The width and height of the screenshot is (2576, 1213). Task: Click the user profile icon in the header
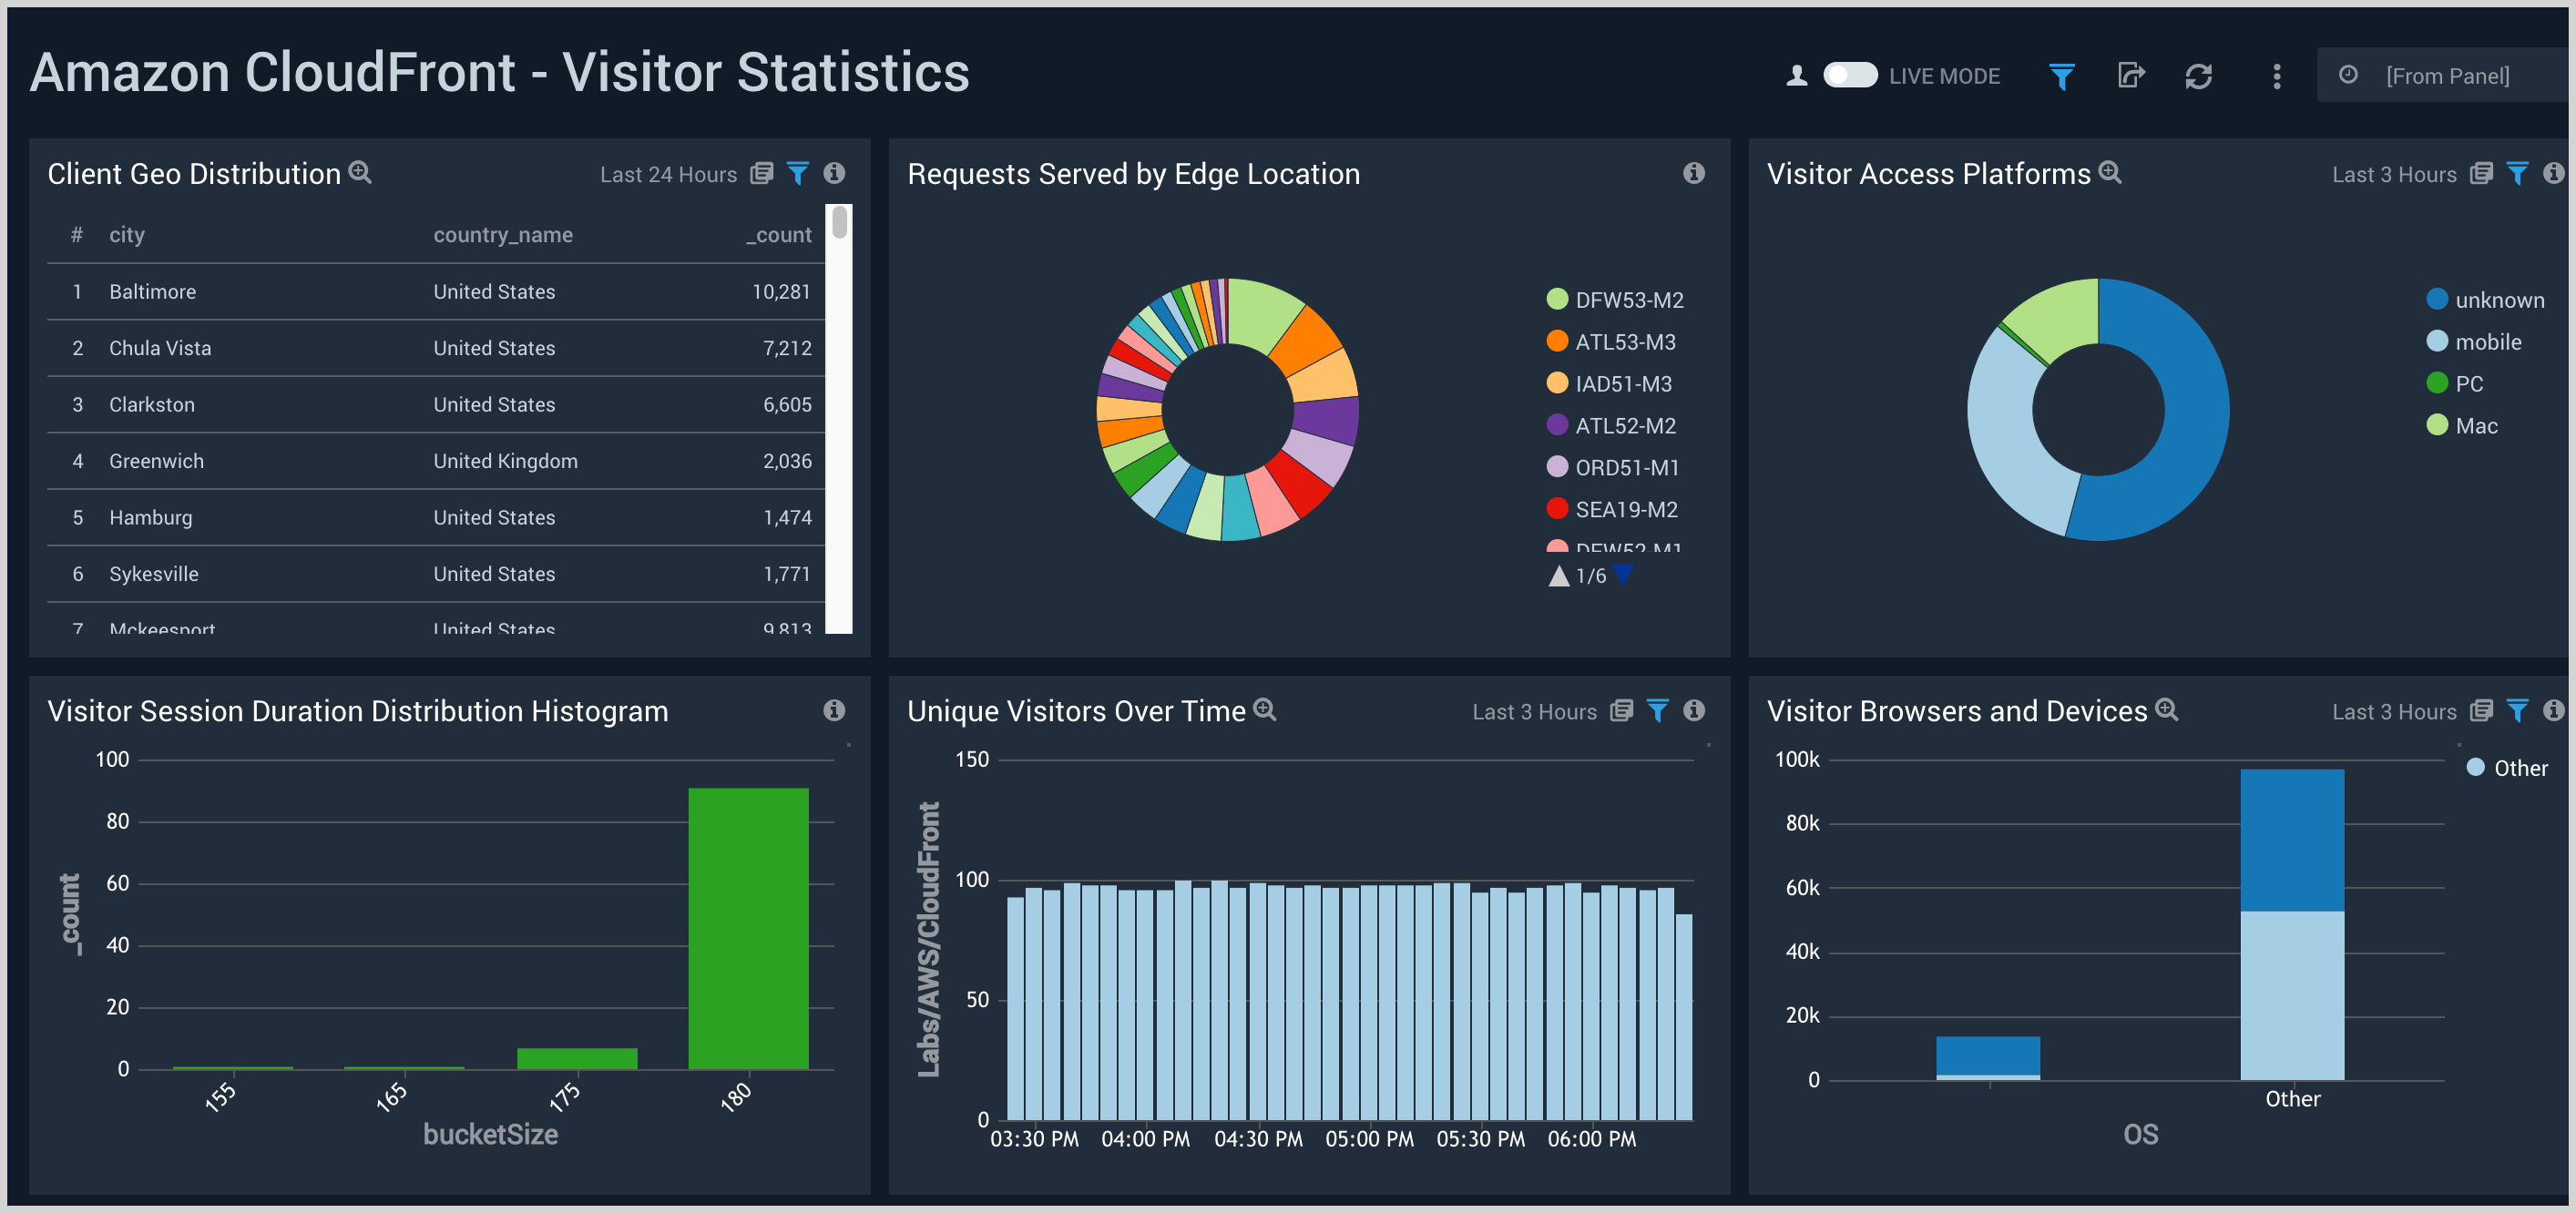(1795, 75)
